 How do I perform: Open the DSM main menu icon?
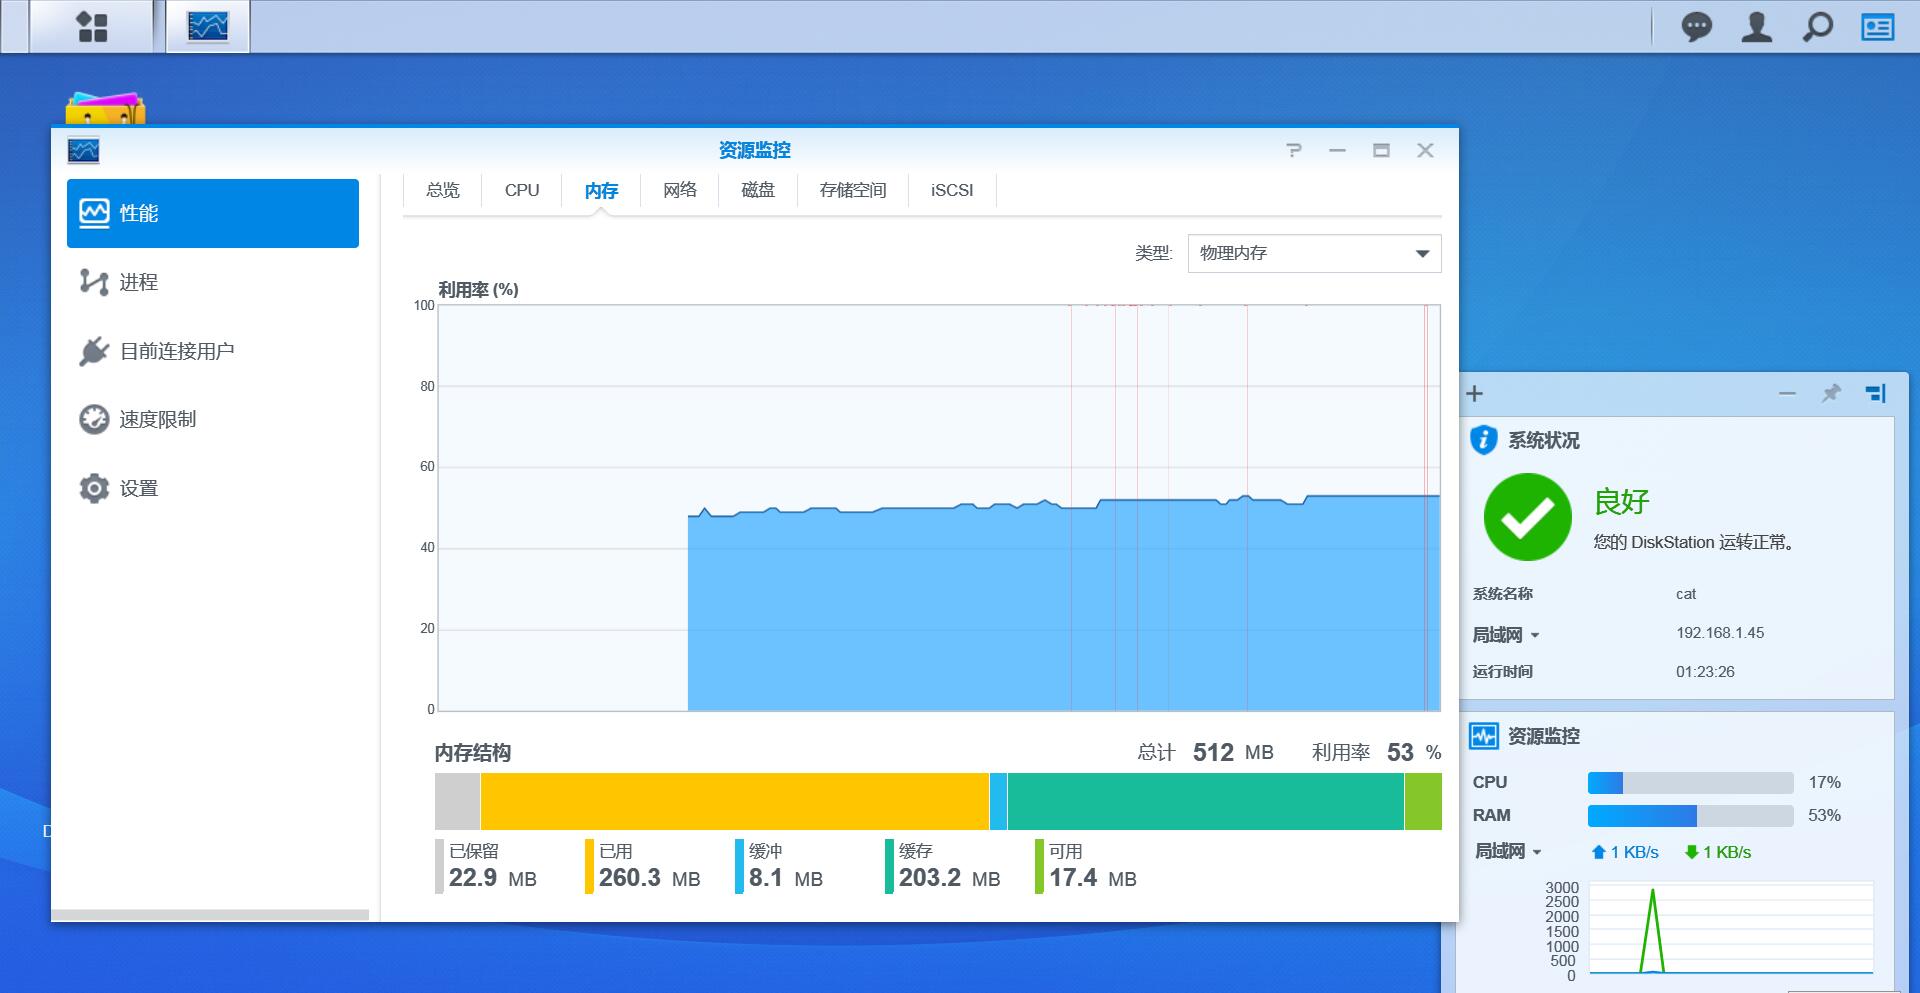(x=92, y=27)
